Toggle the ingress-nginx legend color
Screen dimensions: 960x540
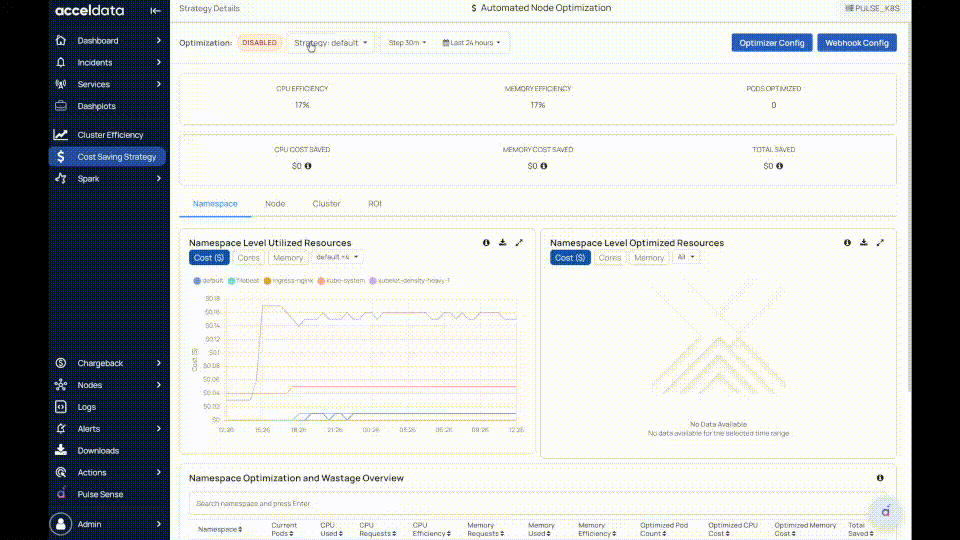click(x=267, y=281)
